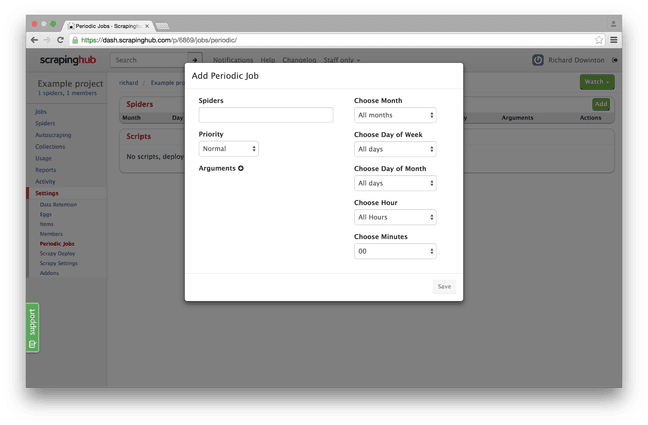Click the Richard Dowinton avatar icon

point(538,60)
